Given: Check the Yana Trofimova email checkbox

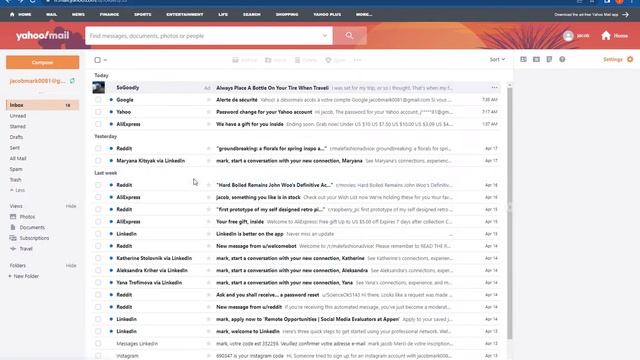Looking at the screenshot, I should [x=98, y=282].
